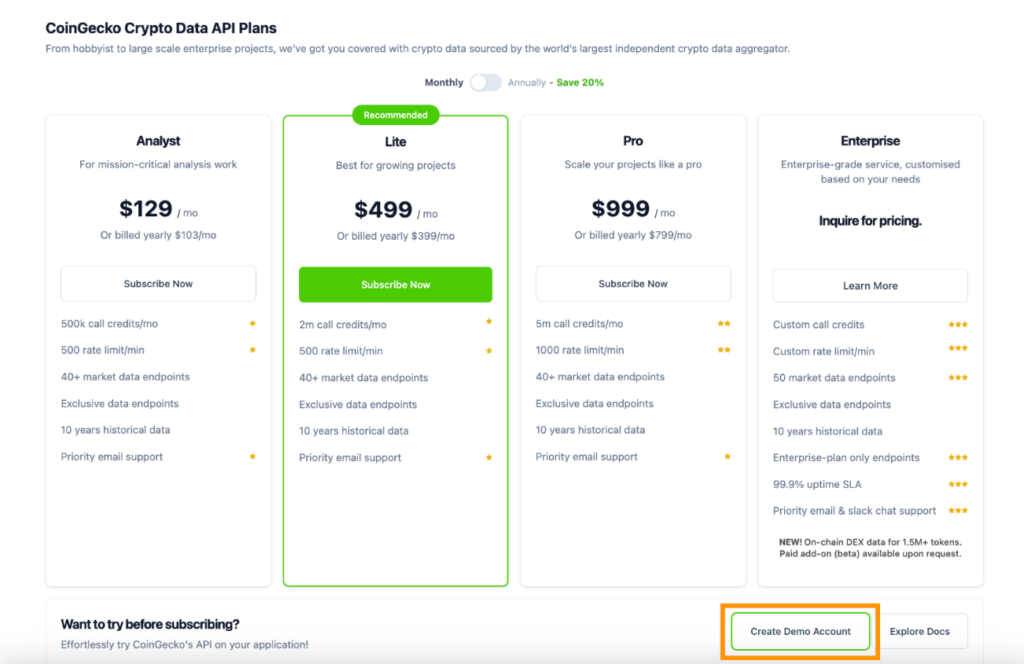Viewport: 1024px width, 664px height.
Task: Open the Explore Docs button
Action: (x=919, y=632)
